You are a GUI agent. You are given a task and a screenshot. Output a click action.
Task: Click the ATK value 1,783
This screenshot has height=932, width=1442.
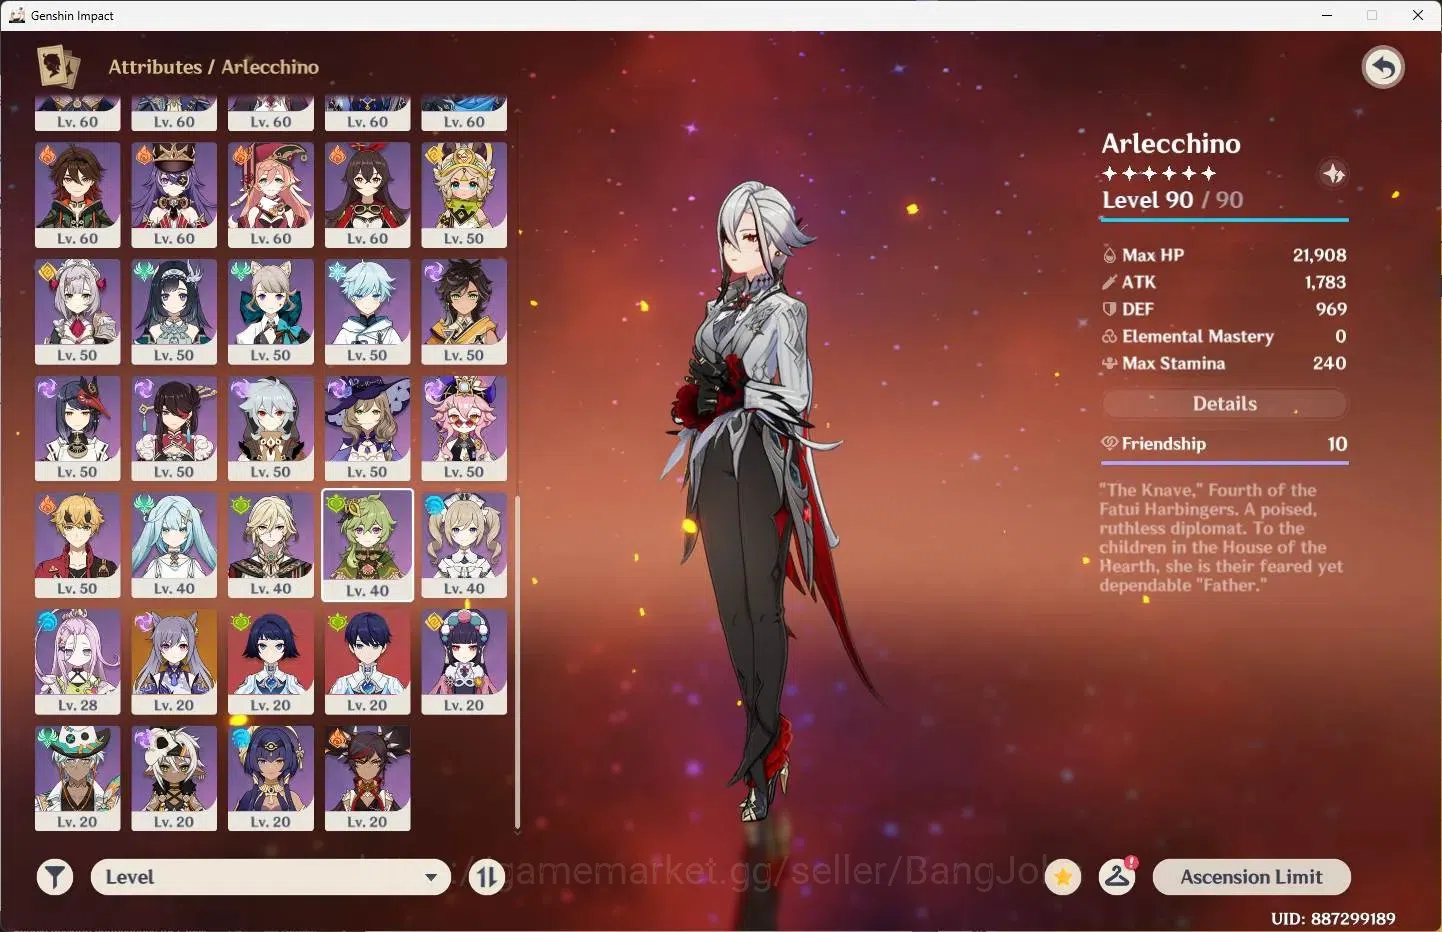click(1325, 282)
